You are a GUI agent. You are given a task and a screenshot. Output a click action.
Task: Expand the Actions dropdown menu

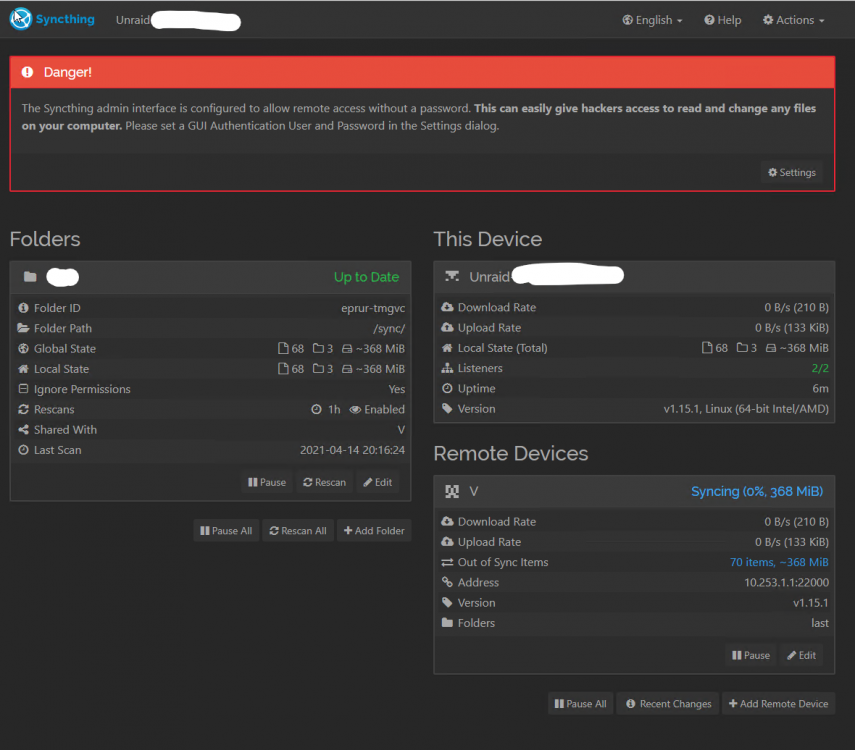coord(793,20)
